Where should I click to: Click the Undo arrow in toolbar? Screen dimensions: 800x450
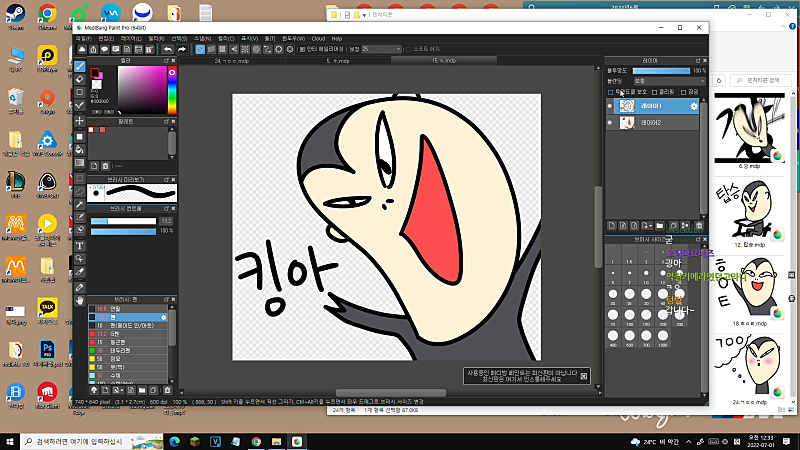pyautogui.click(x=166, y=48)
